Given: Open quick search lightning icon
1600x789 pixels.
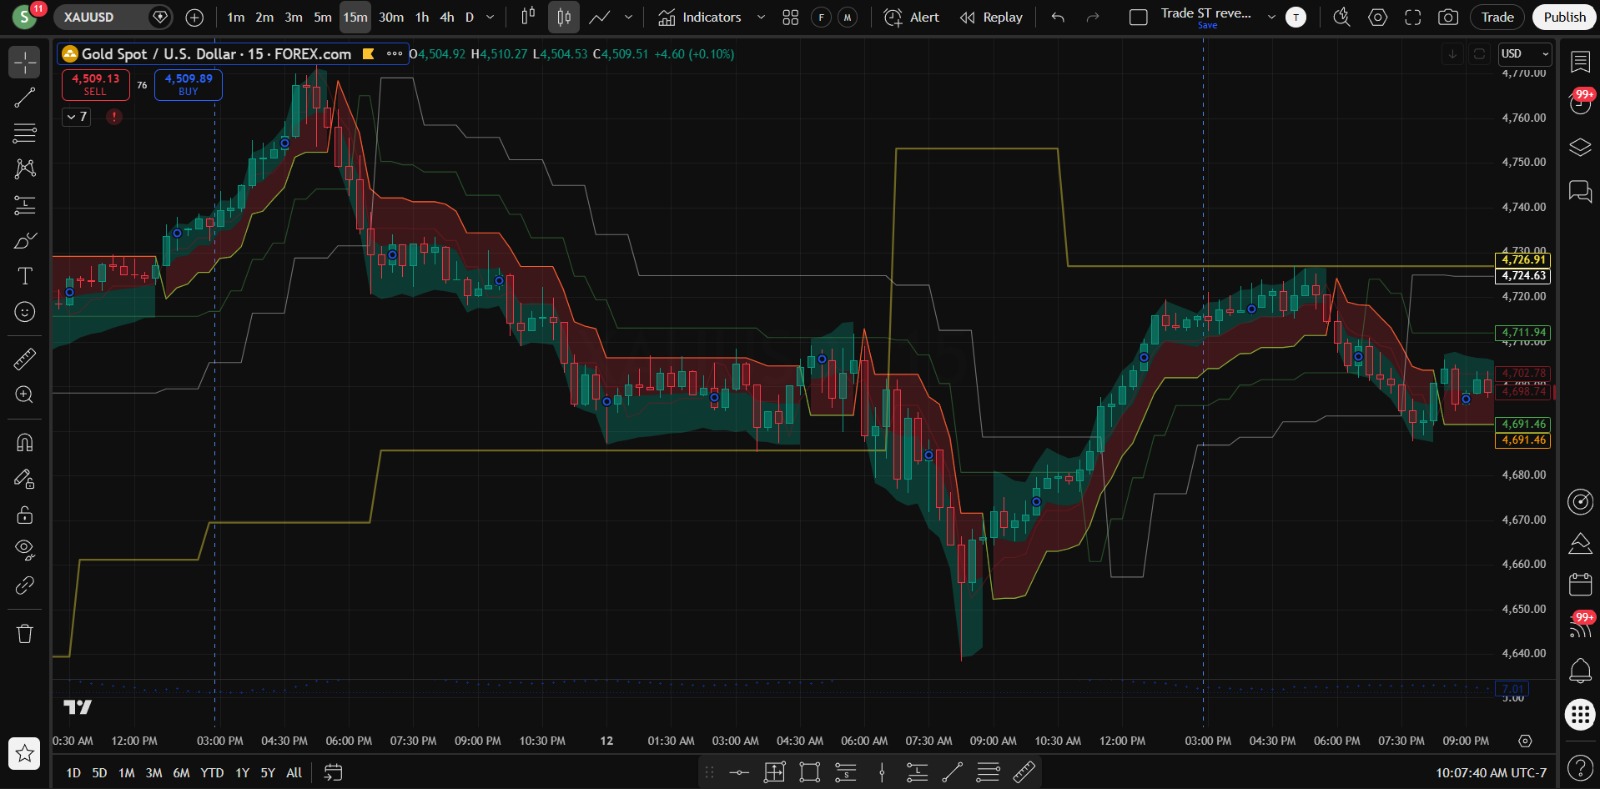Looking at the screenshot, I should (x=1342, y=17).
